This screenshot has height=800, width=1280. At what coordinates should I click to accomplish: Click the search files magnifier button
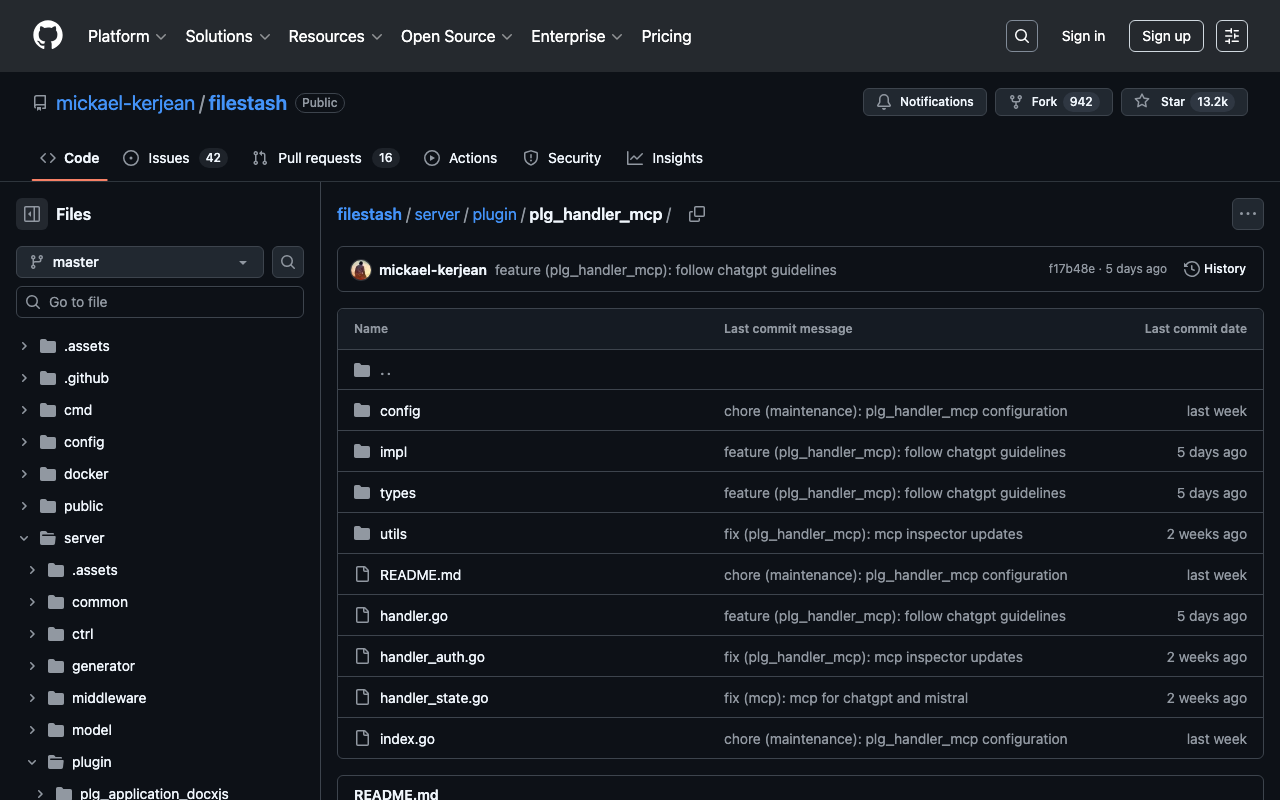coord(288,262)
